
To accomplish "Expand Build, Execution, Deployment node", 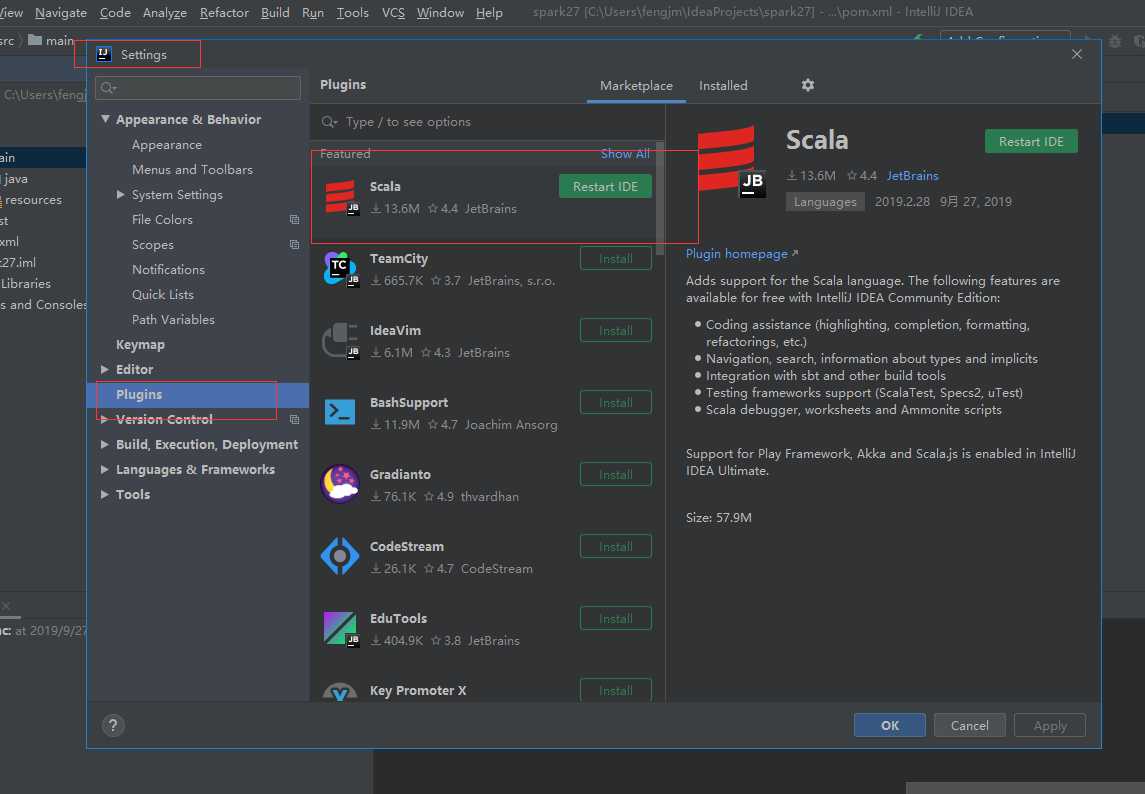I will (104, 444).
